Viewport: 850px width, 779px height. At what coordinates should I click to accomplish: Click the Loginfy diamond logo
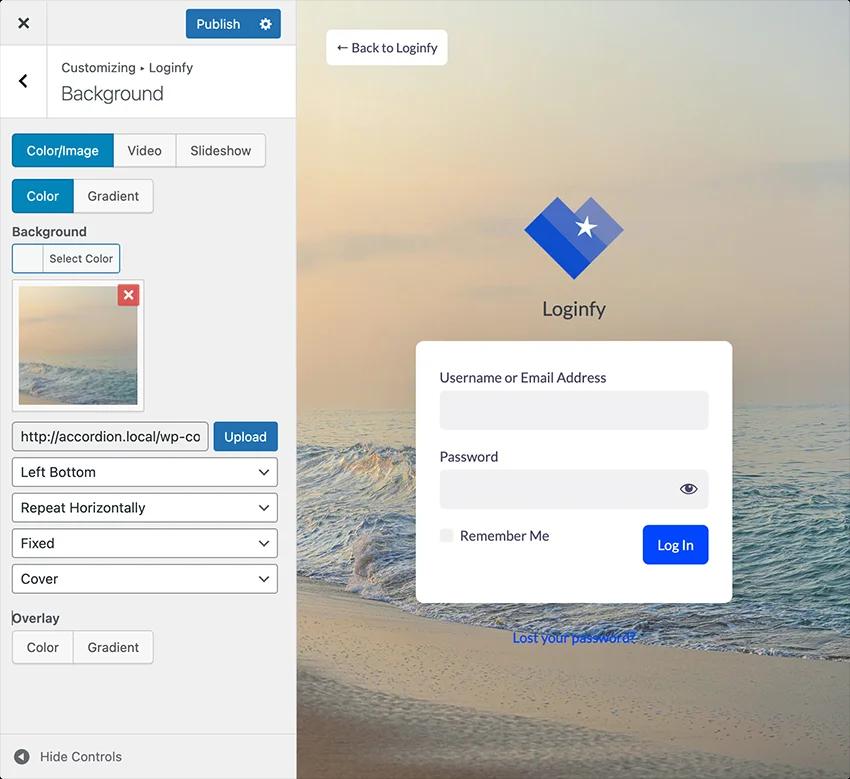[573, 238]
